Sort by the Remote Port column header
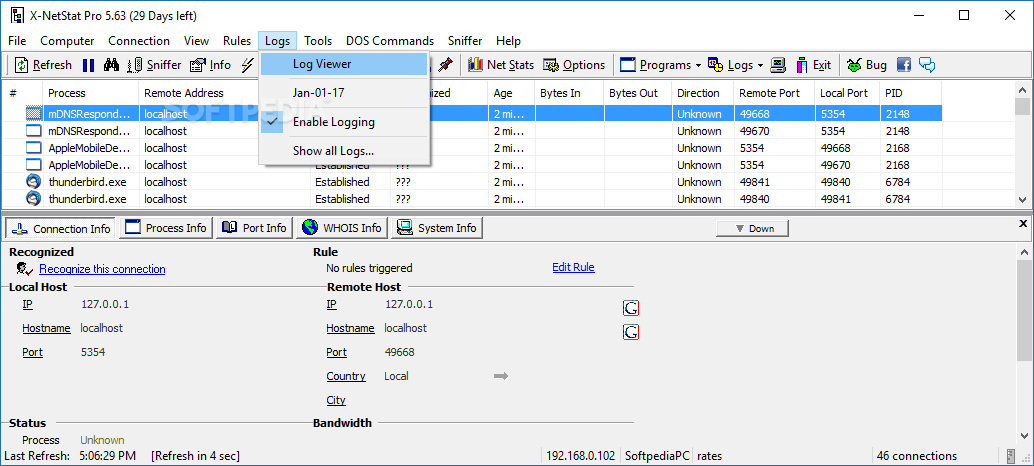This screenshot has height=466, width=1034. tap(774, 93)
